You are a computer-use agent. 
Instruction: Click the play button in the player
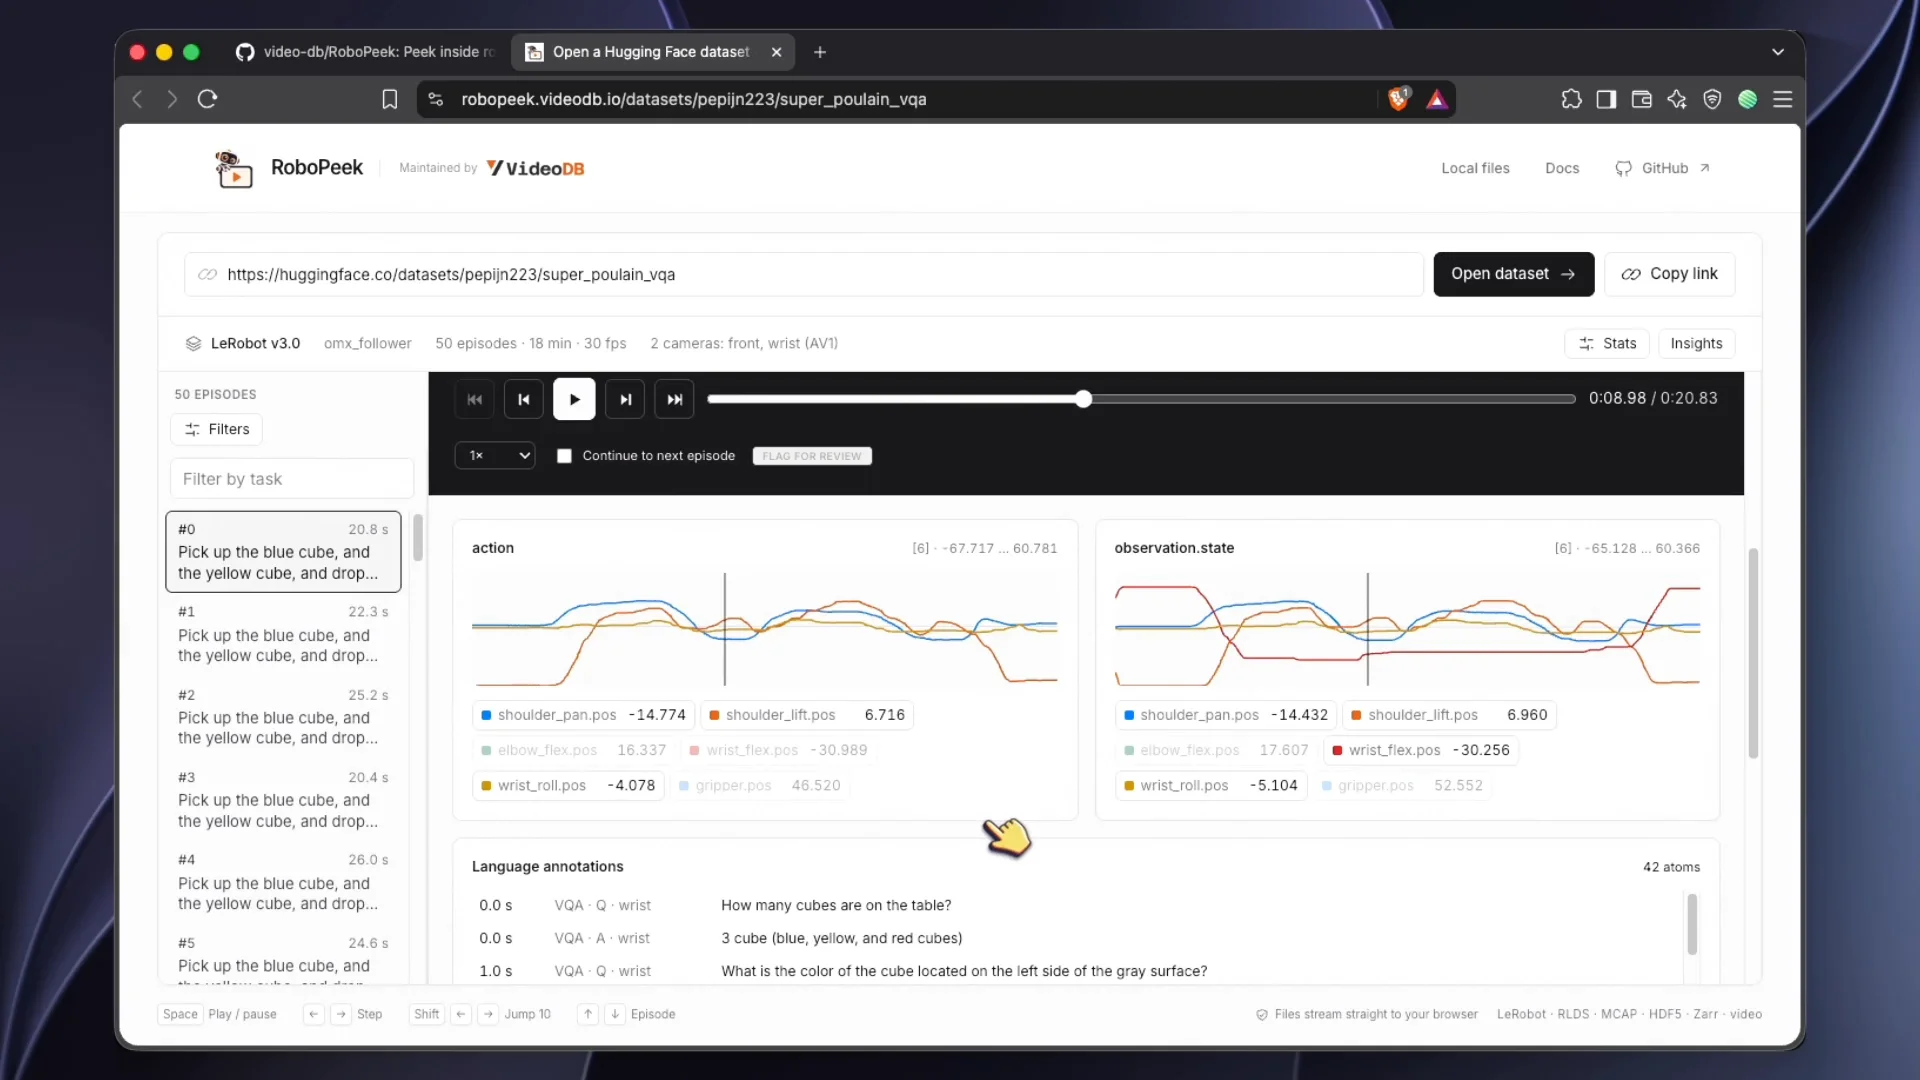[574, 399]
